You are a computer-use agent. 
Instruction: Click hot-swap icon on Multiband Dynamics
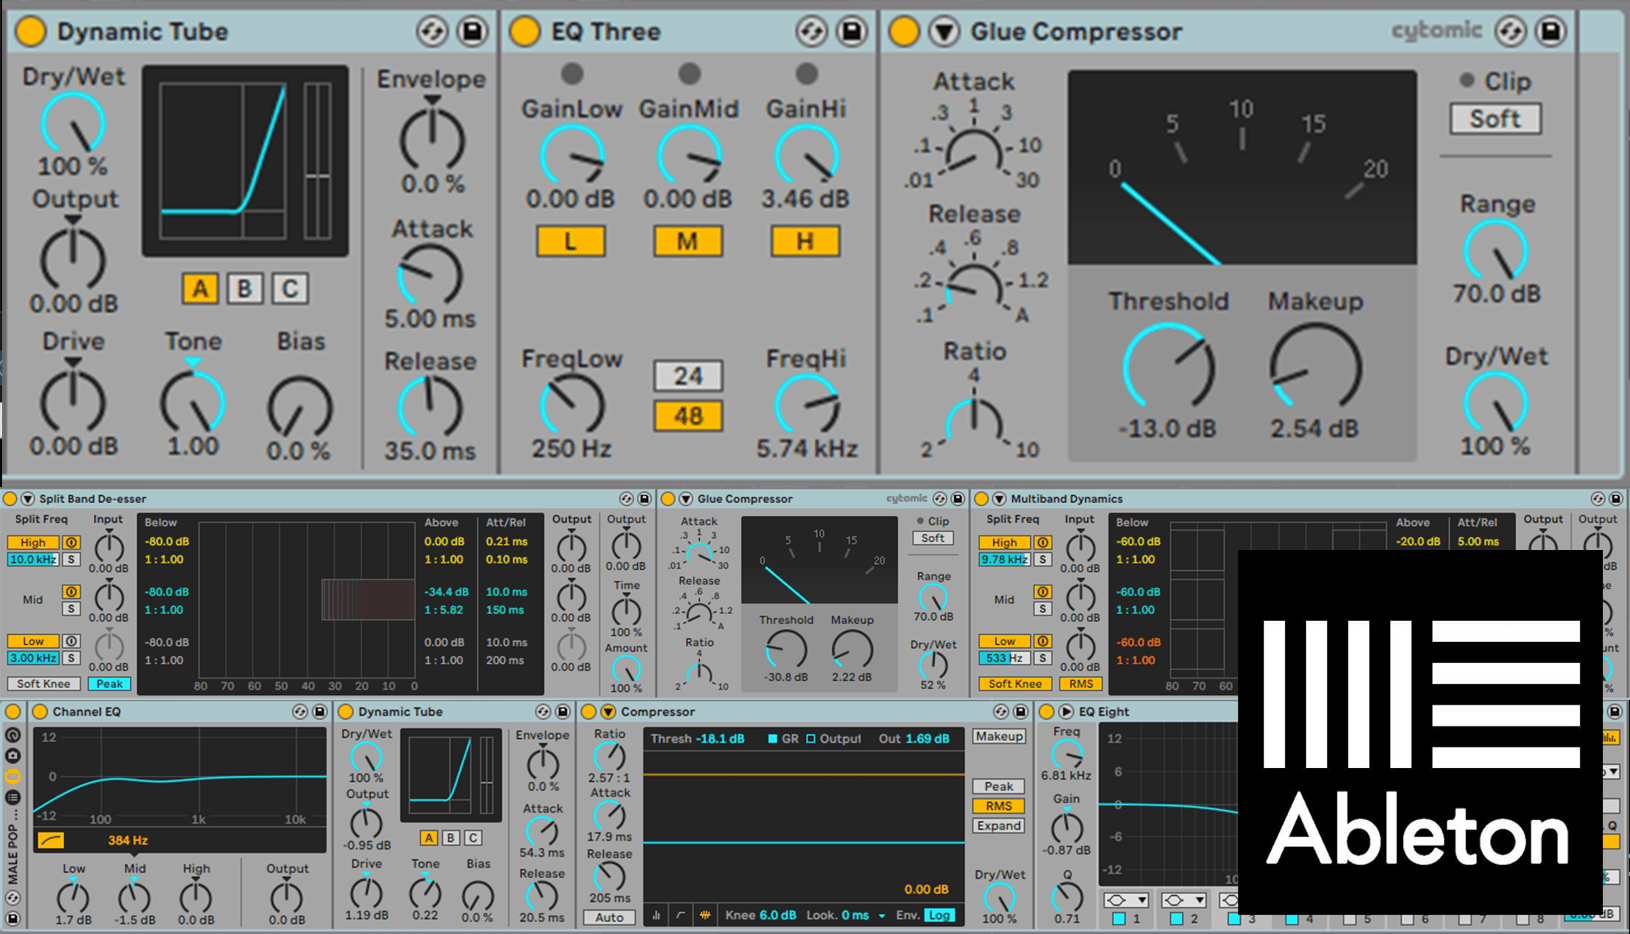click(x=1597, y=499)
